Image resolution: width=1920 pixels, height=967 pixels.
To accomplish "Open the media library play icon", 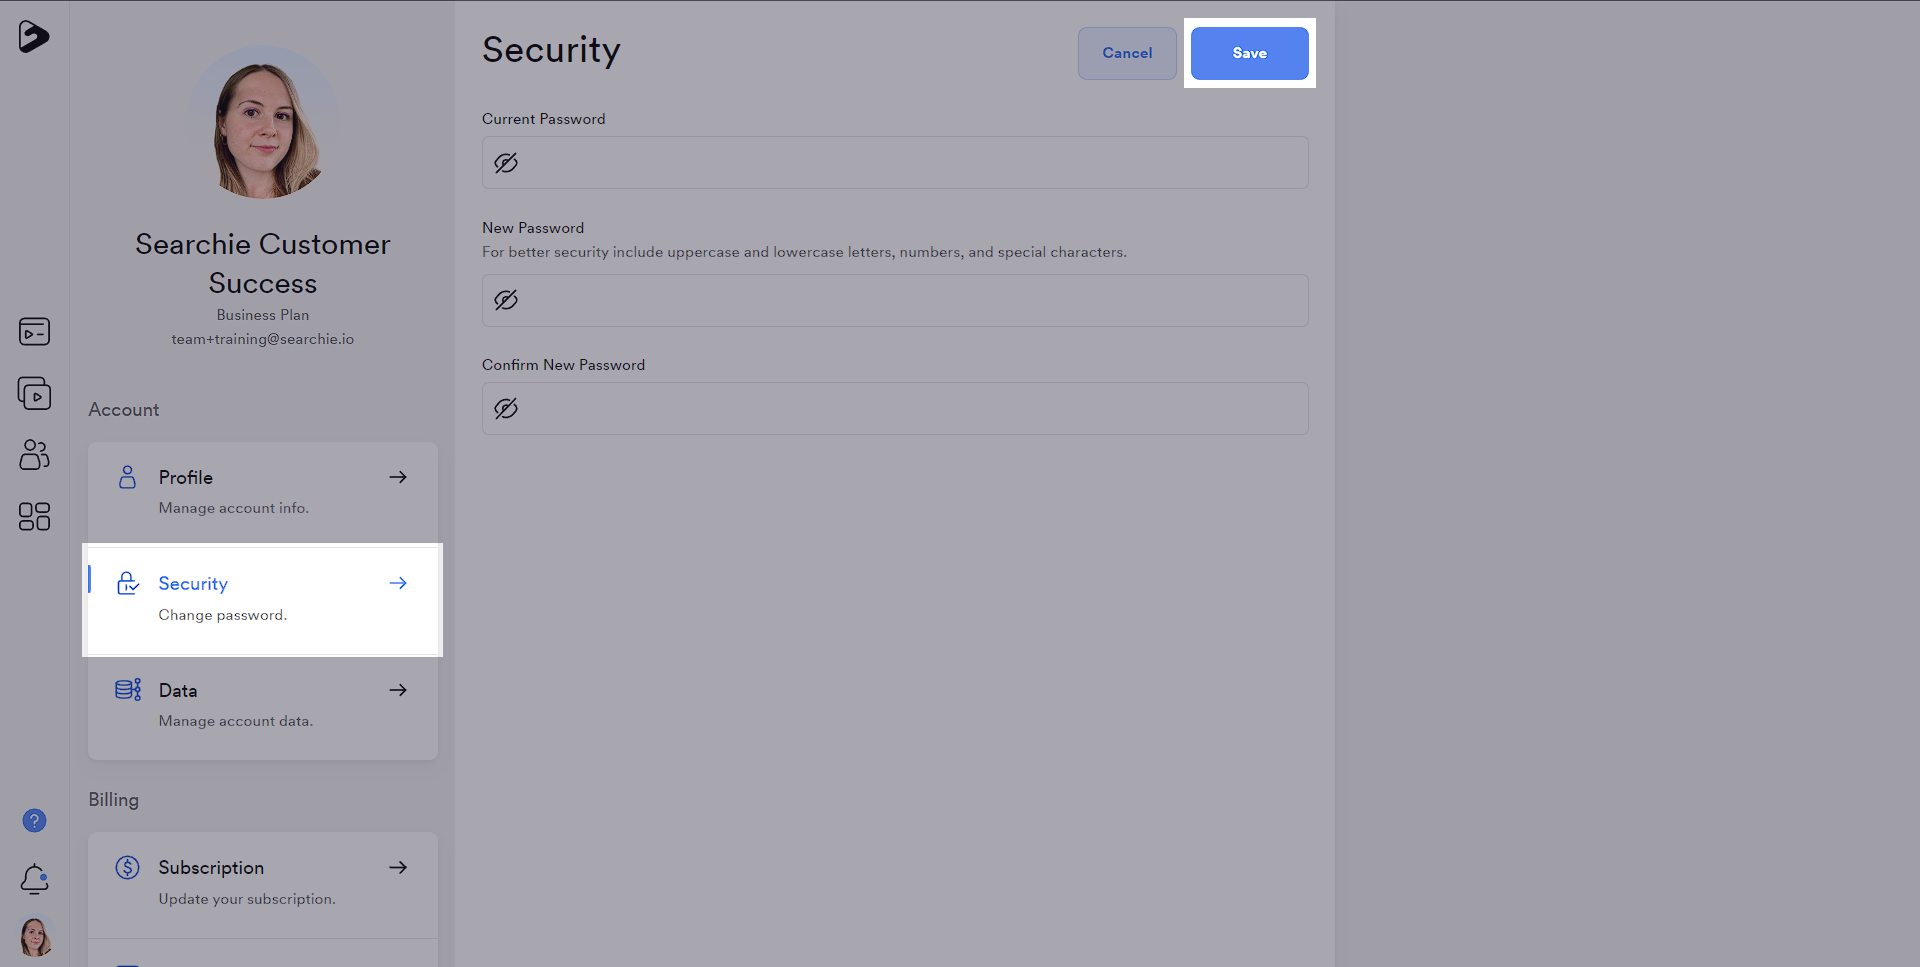I will [x=34, y=393].
